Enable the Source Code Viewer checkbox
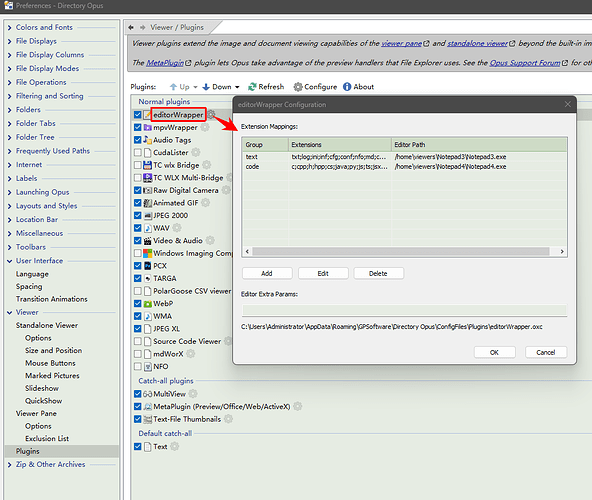The width and height of the screenshot is (592, 500). coord(138,341)
